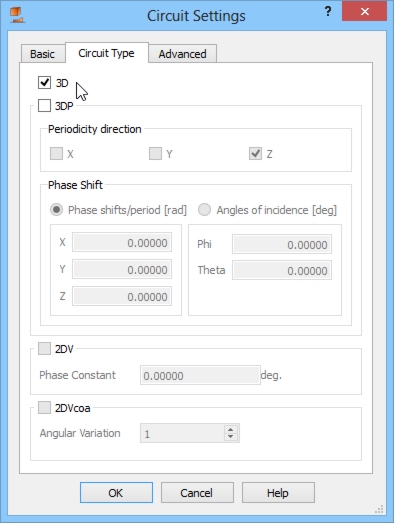396x525 pixels.
Task: Enable the 3DP checkbox
Action: (x=44, y=105)
